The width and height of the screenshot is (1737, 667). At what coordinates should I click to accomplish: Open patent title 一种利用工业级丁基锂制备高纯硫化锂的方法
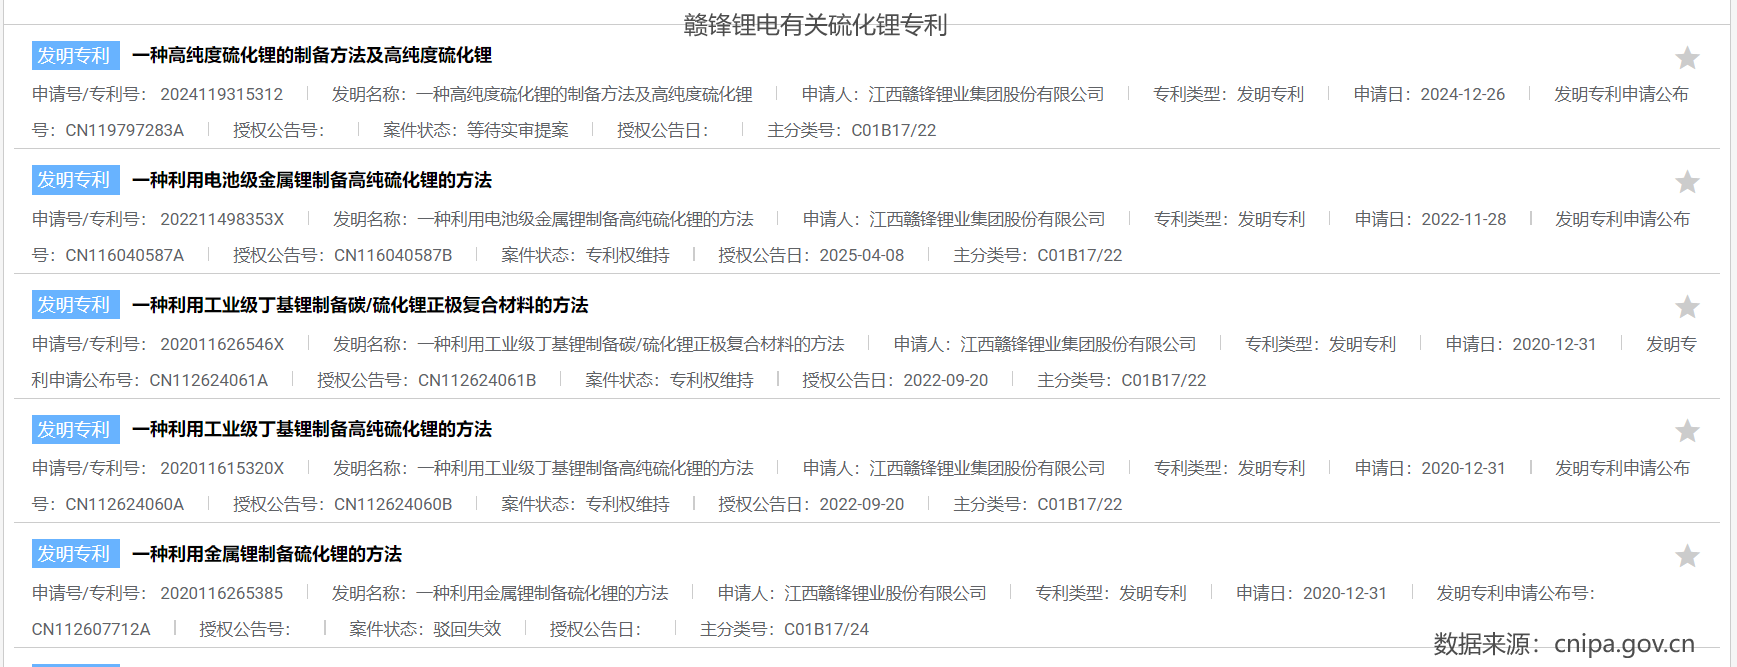tap(312, 429)
